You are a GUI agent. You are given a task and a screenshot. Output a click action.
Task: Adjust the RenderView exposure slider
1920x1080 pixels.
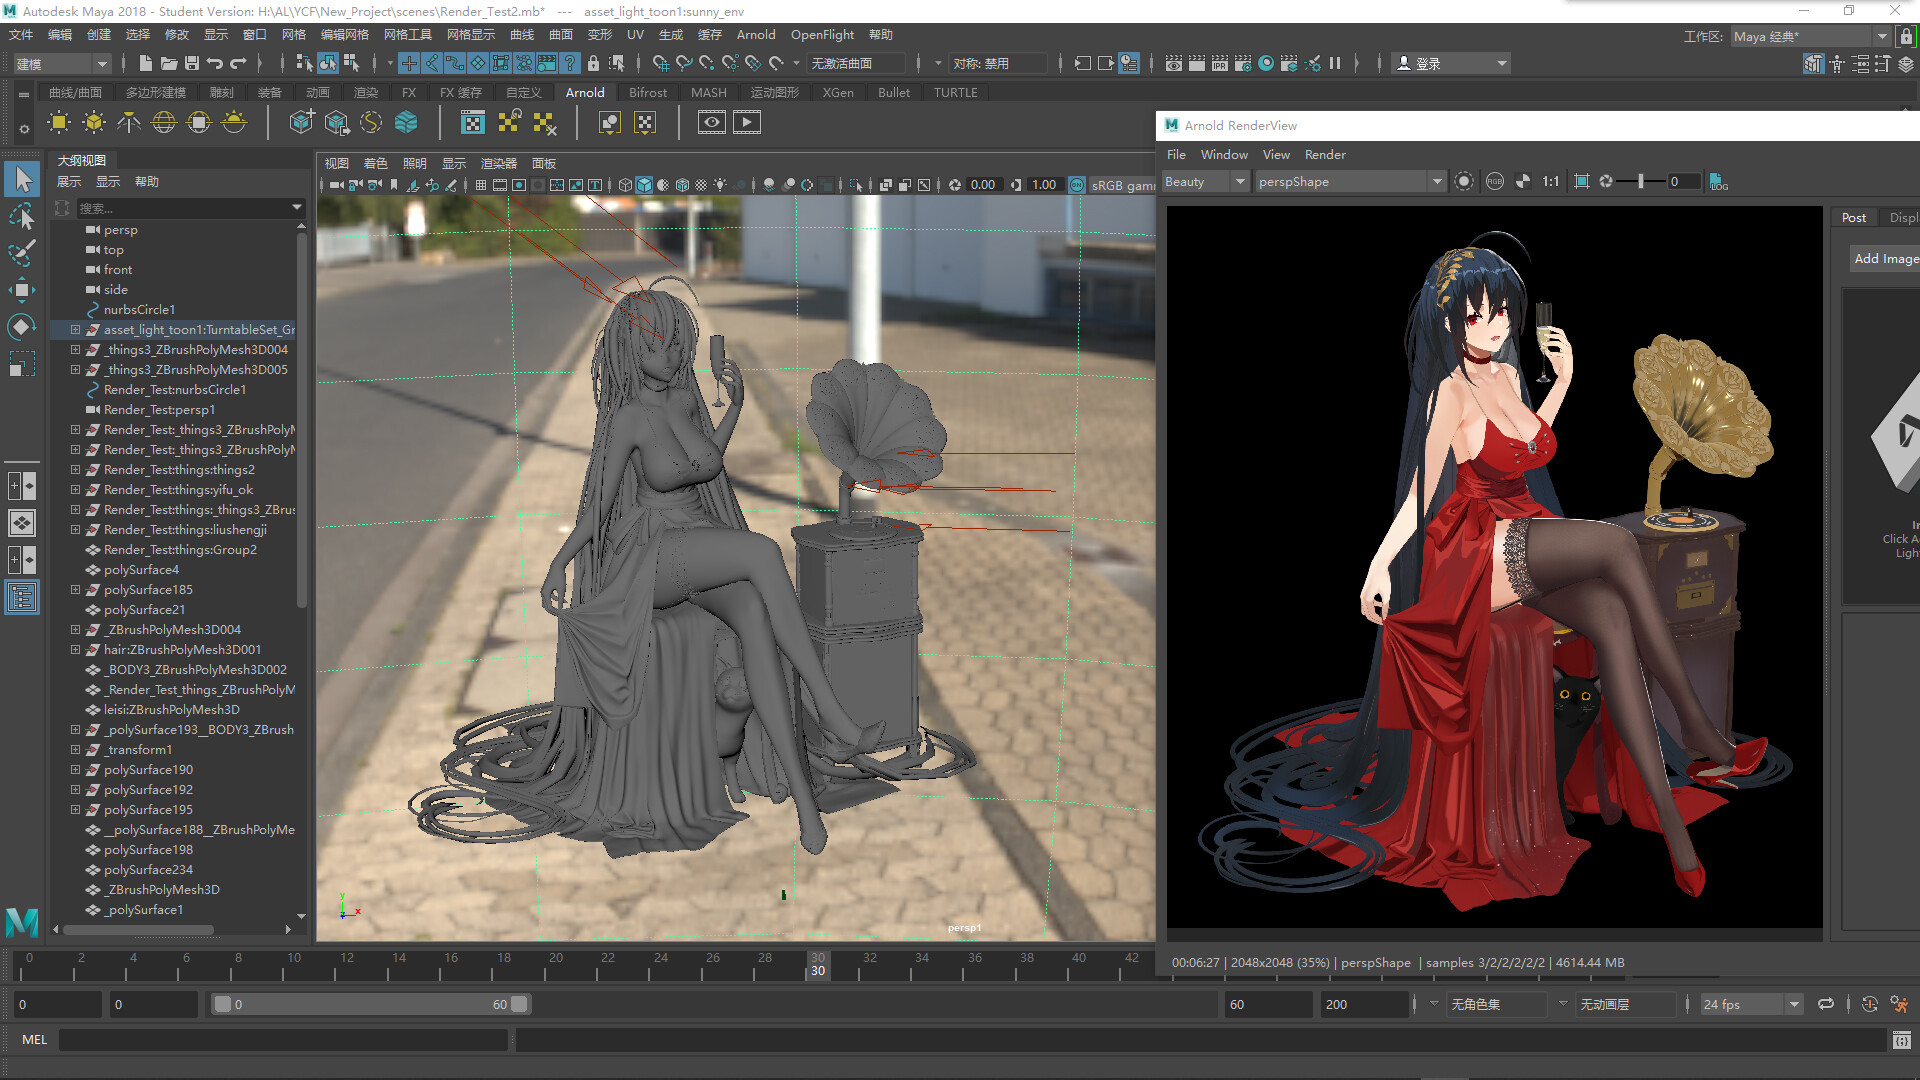[1641, 181]
